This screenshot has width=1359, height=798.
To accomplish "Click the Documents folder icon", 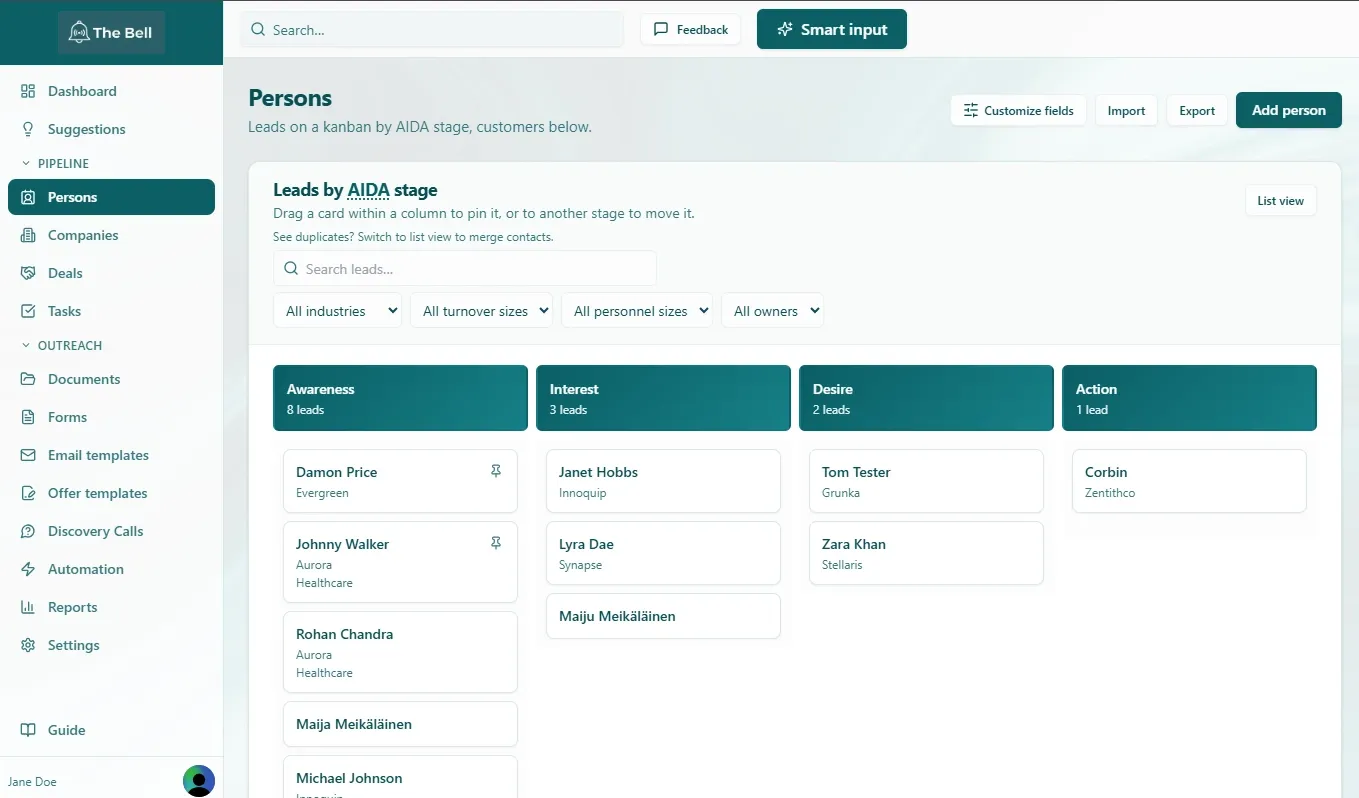I will (28, 379).
